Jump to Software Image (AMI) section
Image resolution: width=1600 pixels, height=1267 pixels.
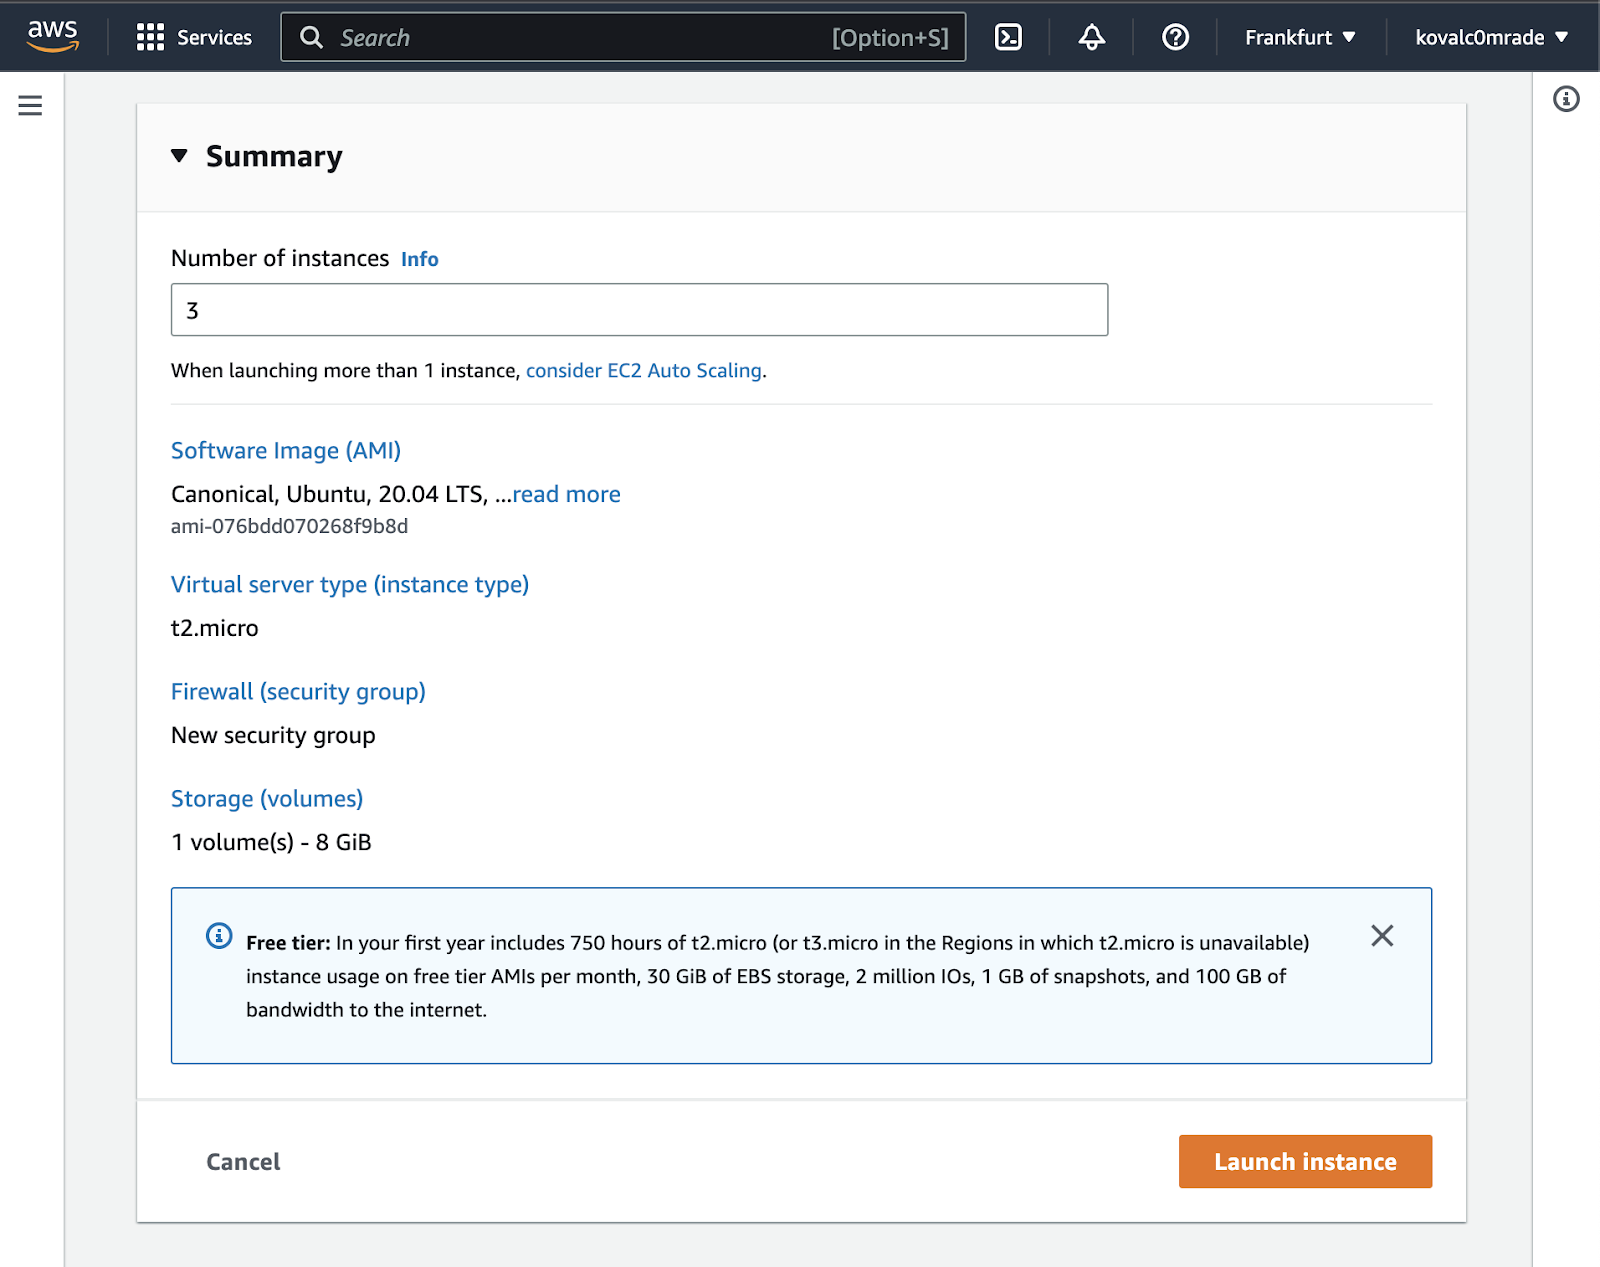point(286,450)
